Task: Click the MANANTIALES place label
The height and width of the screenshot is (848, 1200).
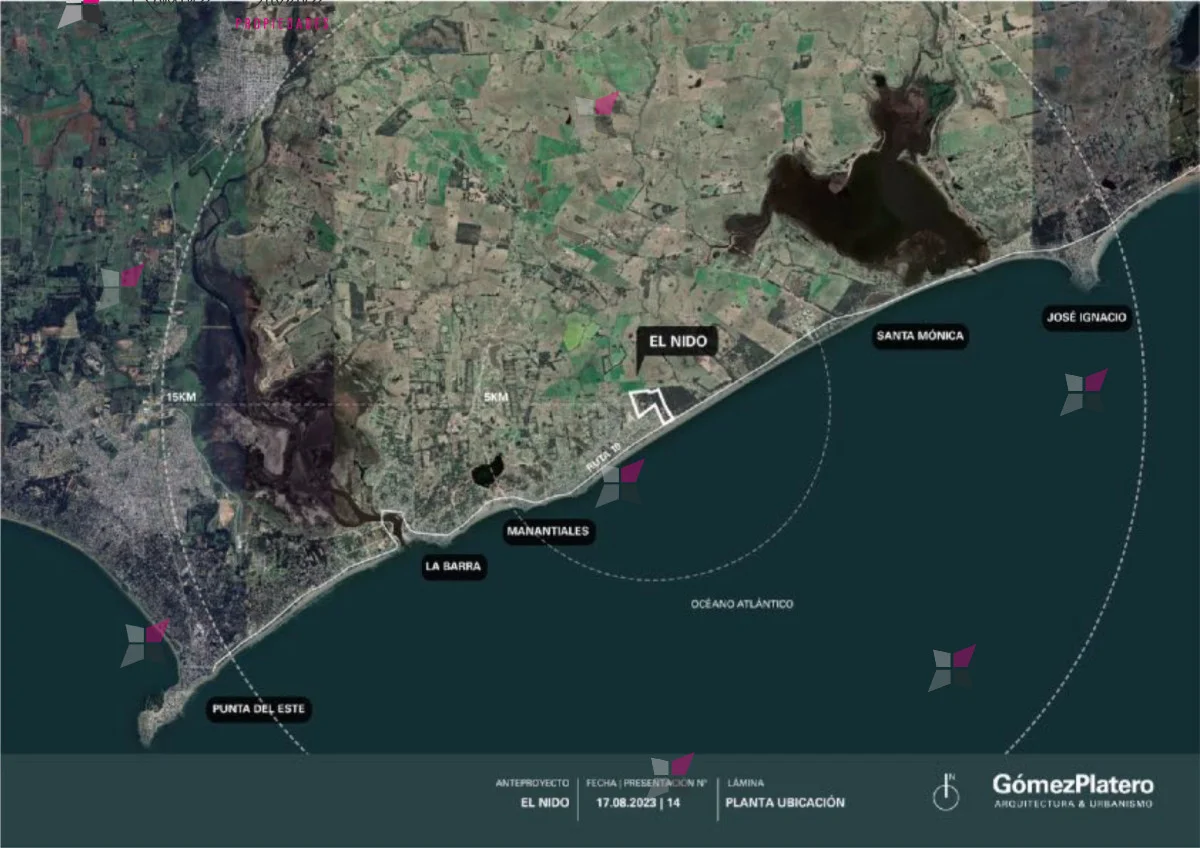Action: (x=548, y=532)
